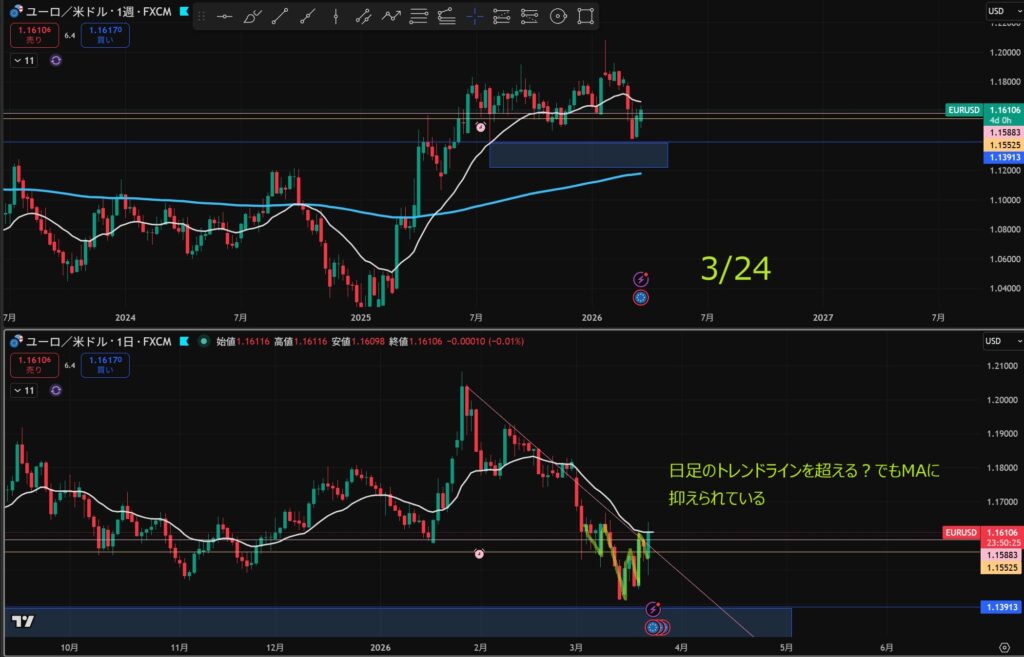Image resolution: width=1024 pixels, height=657 pixels.
Task: Grab the floating toolbar drag handle
Action: point(202,16)
